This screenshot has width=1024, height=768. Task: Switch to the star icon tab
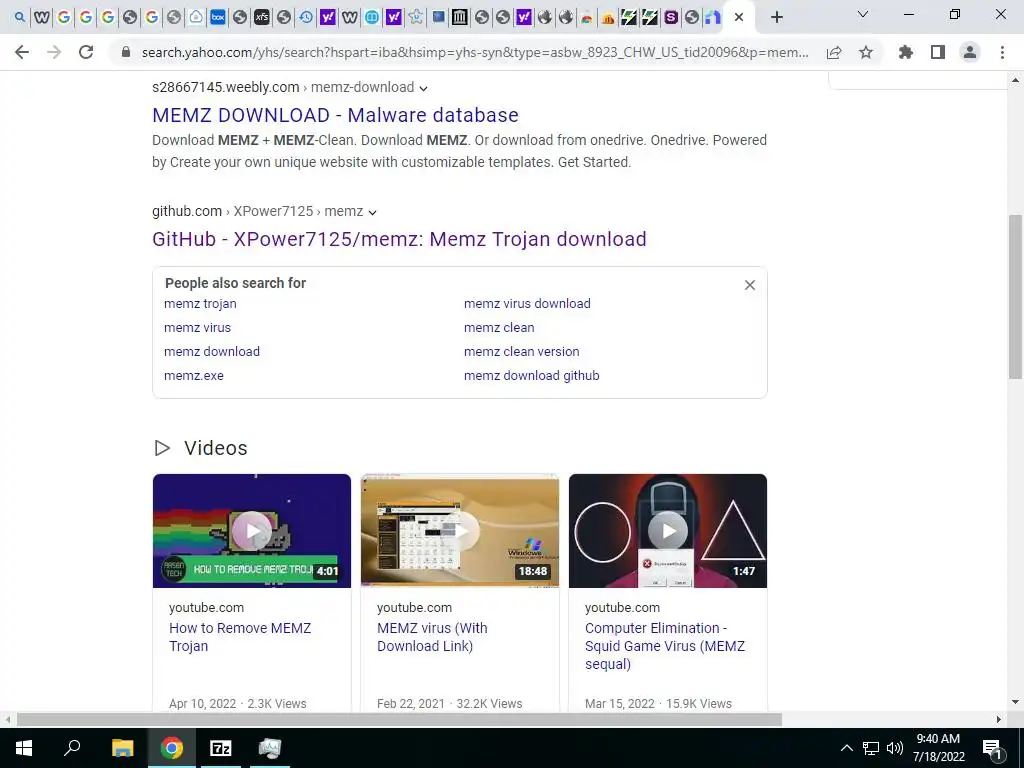tap(415, 18)
